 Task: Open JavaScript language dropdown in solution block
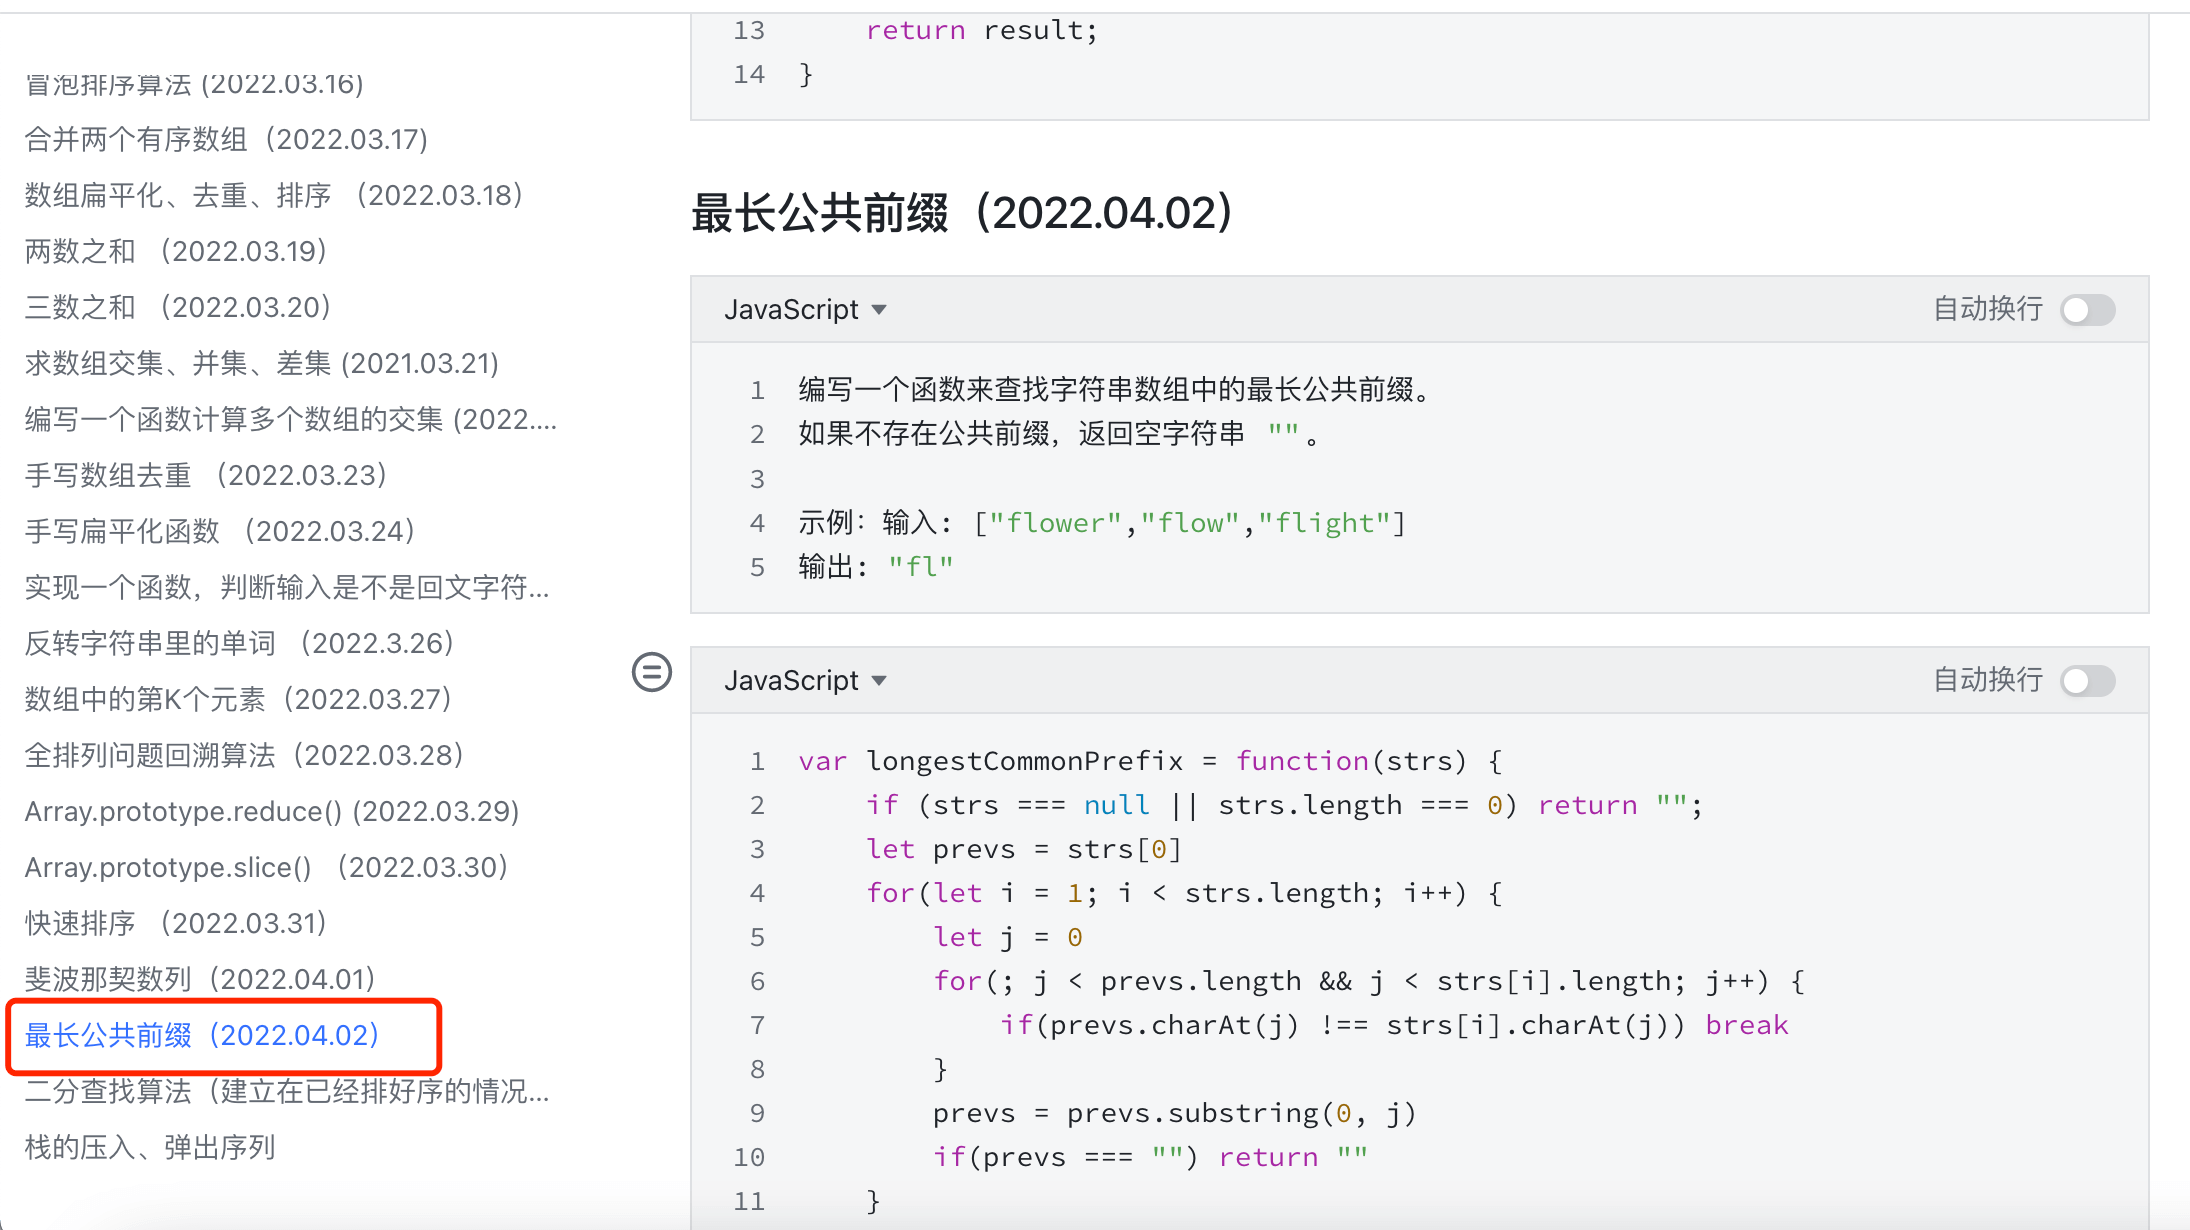(x=805, y=681)
